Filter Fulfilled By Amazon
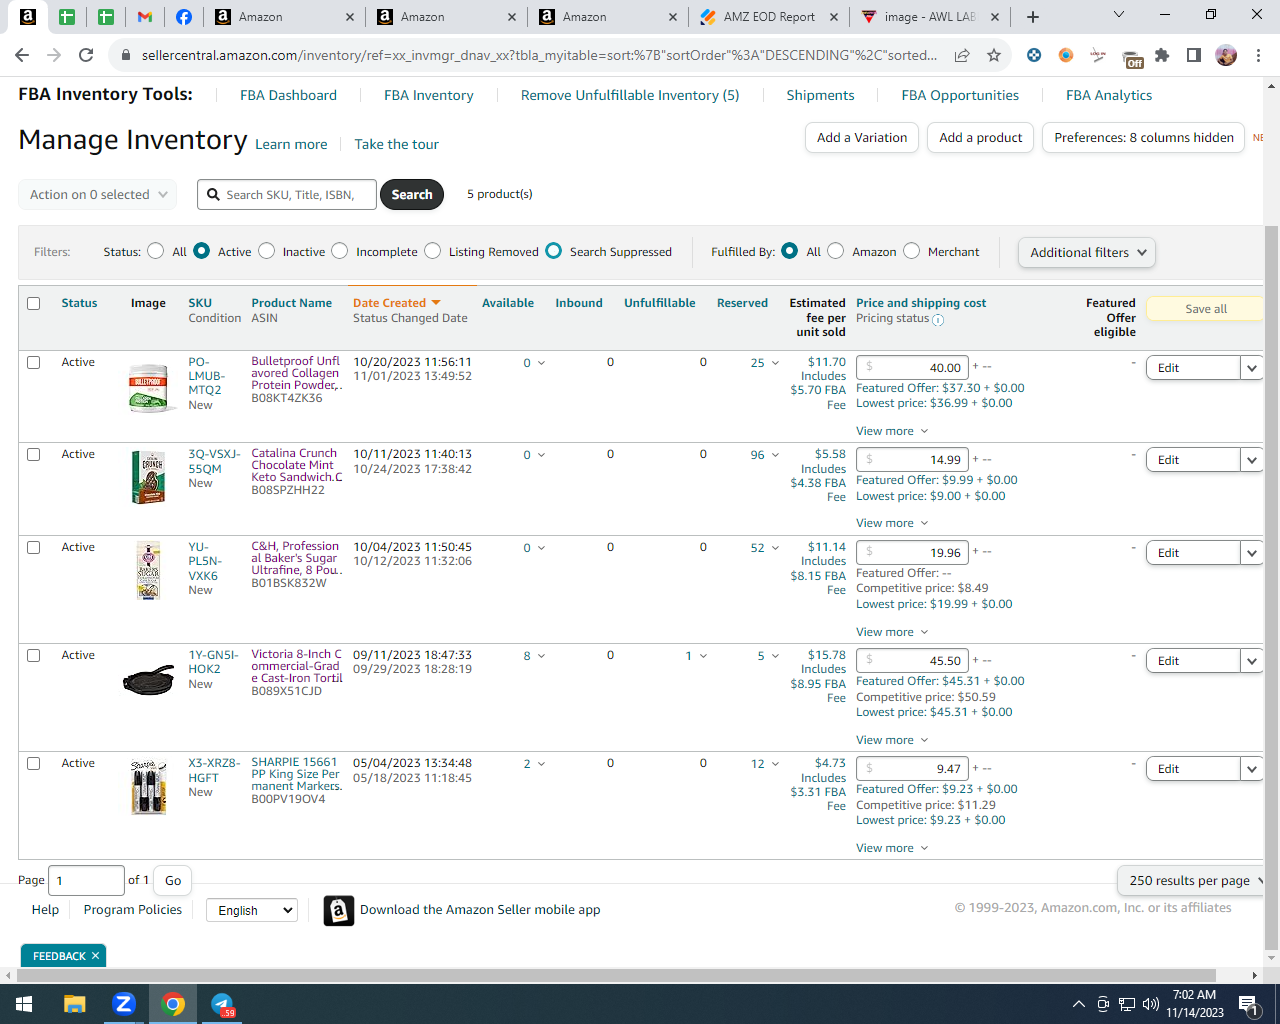This screenshot has height=1024, width=1280. tap(836, 251)
